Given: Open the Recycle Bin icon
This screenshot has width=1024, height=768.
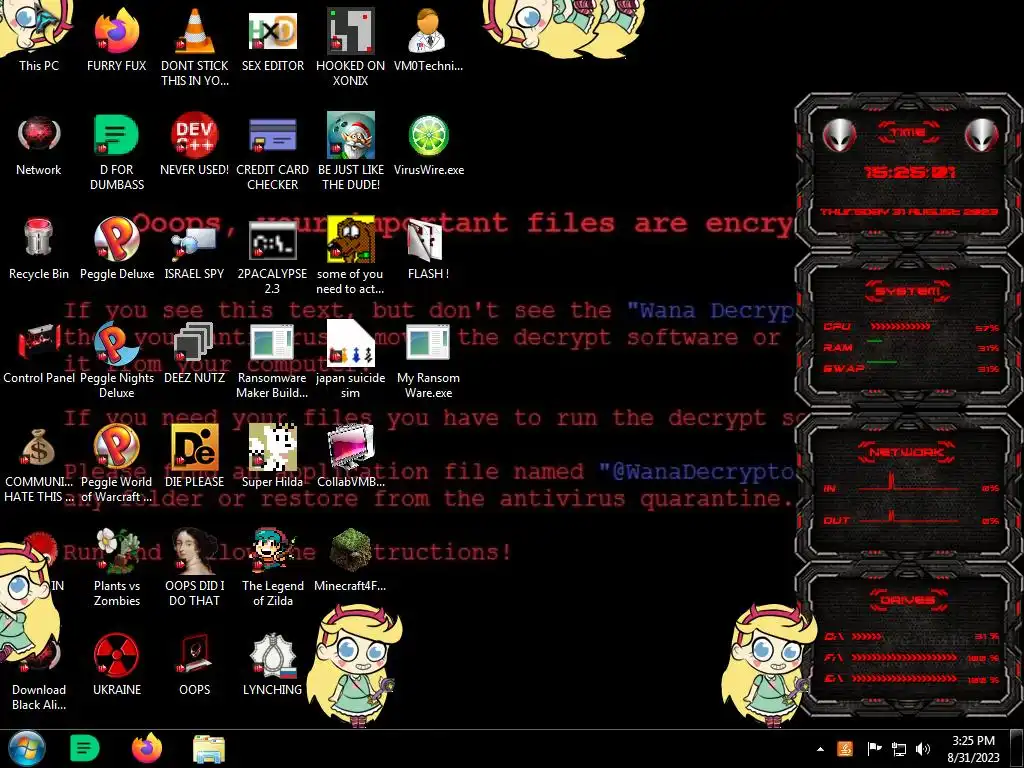Looking at the screenshot, I should point(39,248).
